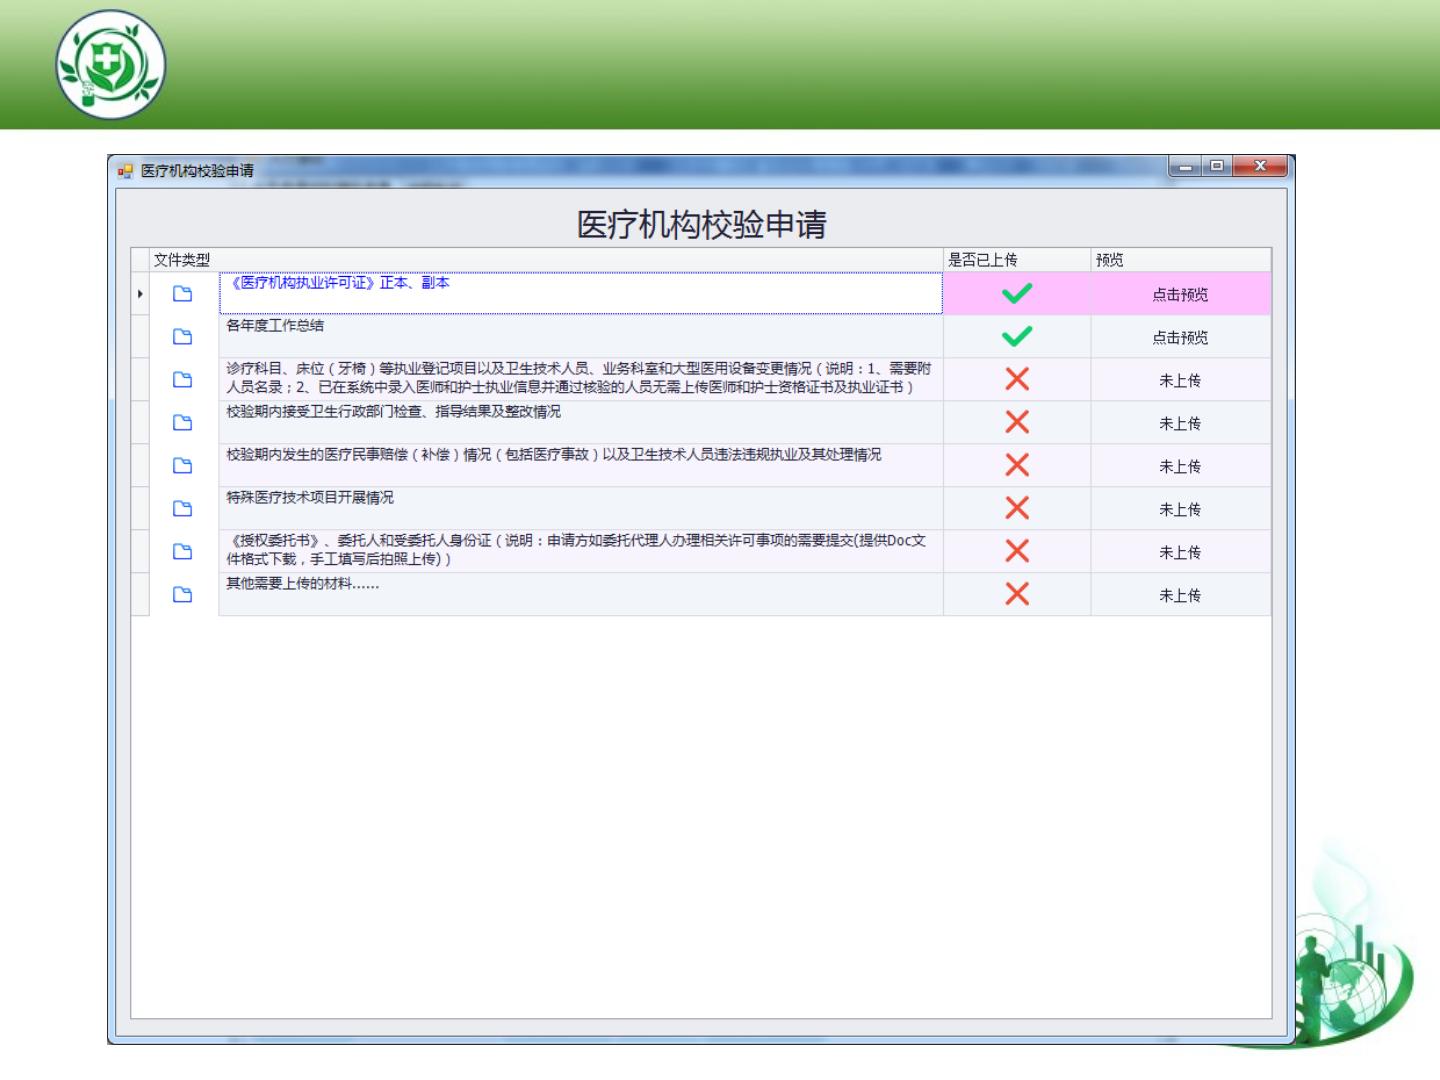1440x1080 pixels.
Task: Open upload folder icon for 诊疗科目 row
Action: click(x=182, y=380)
